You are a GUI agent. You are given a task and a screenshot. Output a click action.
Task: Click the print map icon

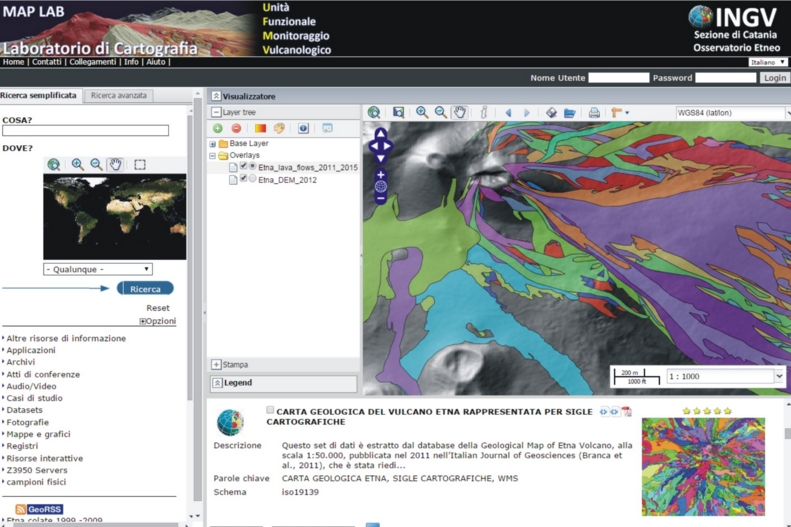[594, 113]
